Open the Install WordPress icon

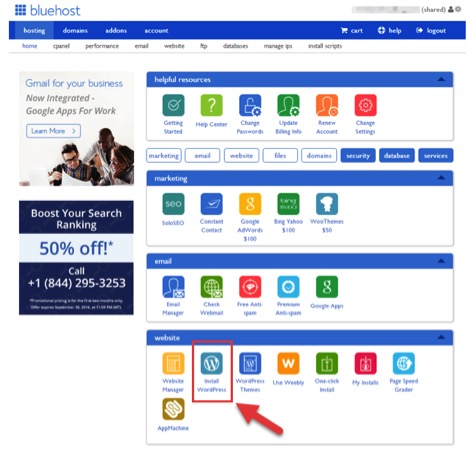pos(211,363)
